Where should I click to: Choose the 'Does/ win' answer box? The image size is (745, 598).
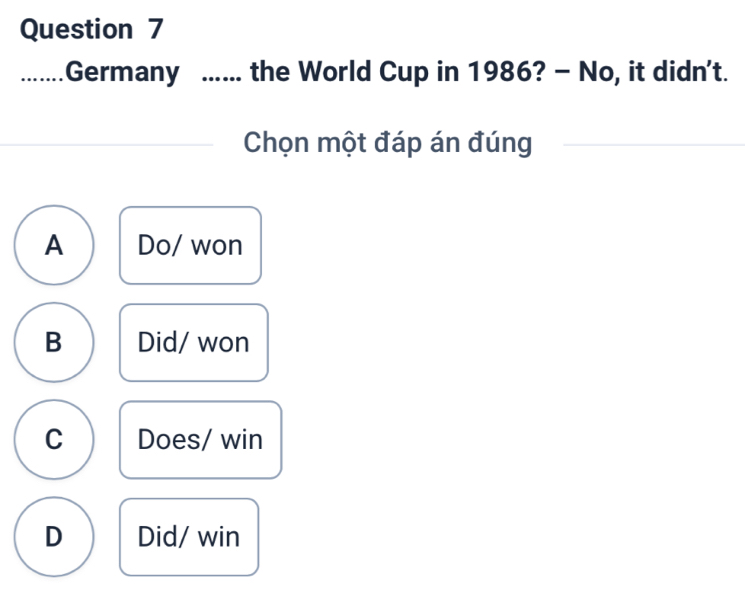coord(200,440)
